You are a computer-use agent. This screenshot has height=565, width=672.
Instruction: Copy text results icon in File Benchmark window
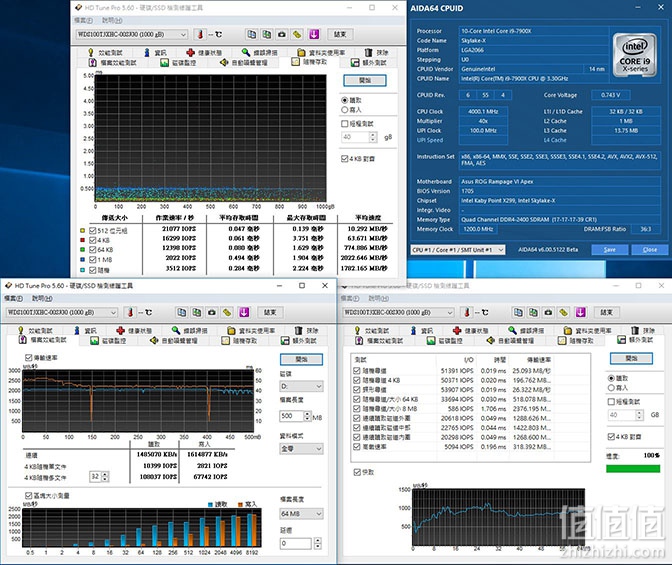(182, 313)
